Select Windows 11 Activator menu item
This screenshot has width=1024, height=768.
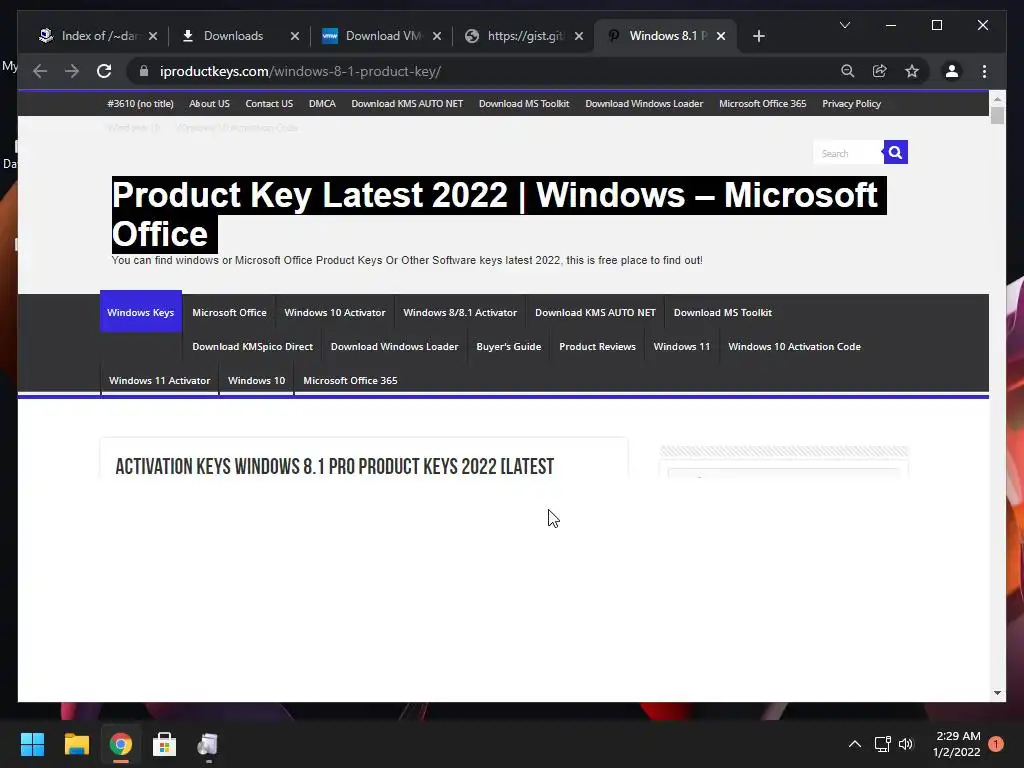159,380
